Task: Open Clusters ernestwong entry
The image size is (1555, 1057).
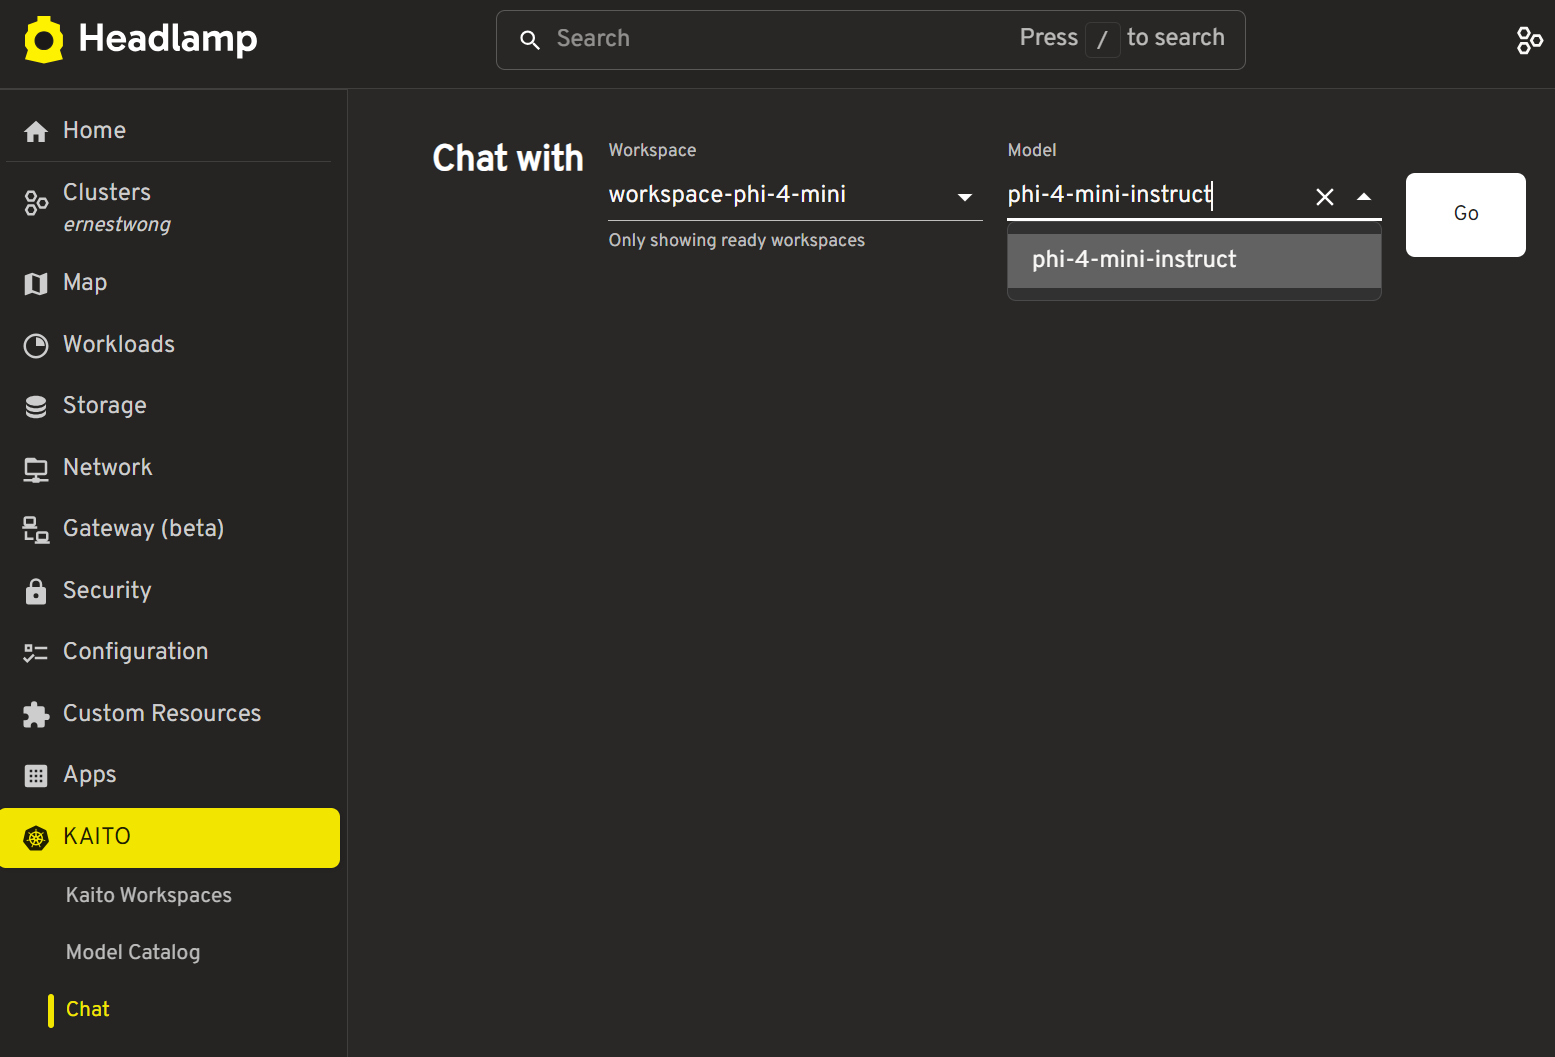Action: click(170, 207)
